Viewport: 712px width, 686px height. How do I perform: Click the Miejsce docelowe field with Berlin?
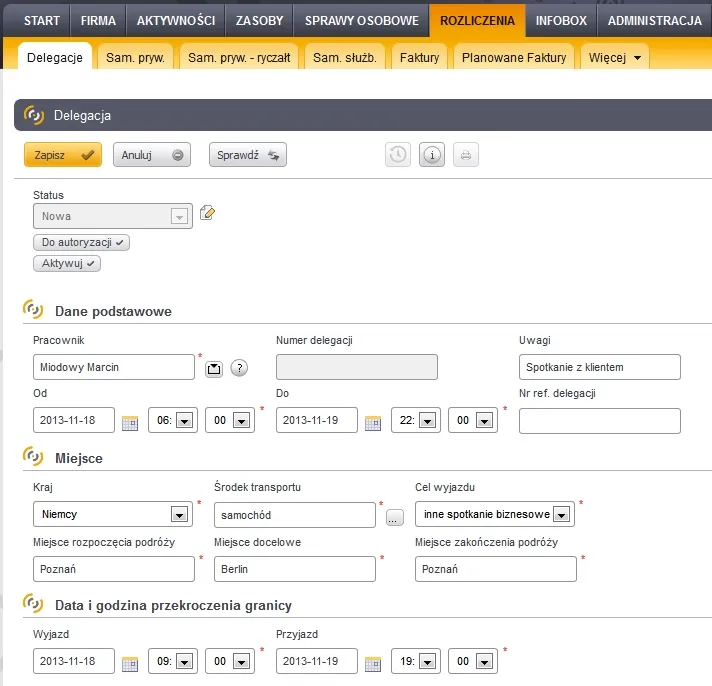[294, 569]
